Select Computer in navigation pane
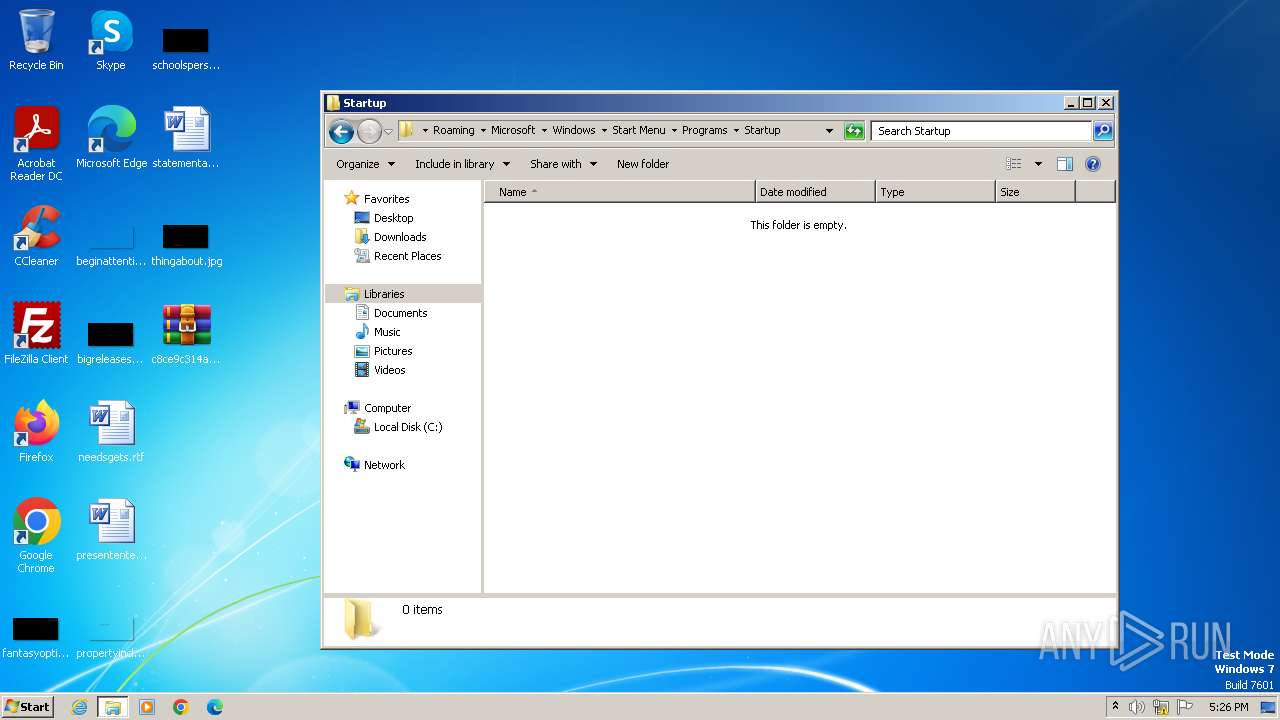The image size is (1280, 720). 387,408
